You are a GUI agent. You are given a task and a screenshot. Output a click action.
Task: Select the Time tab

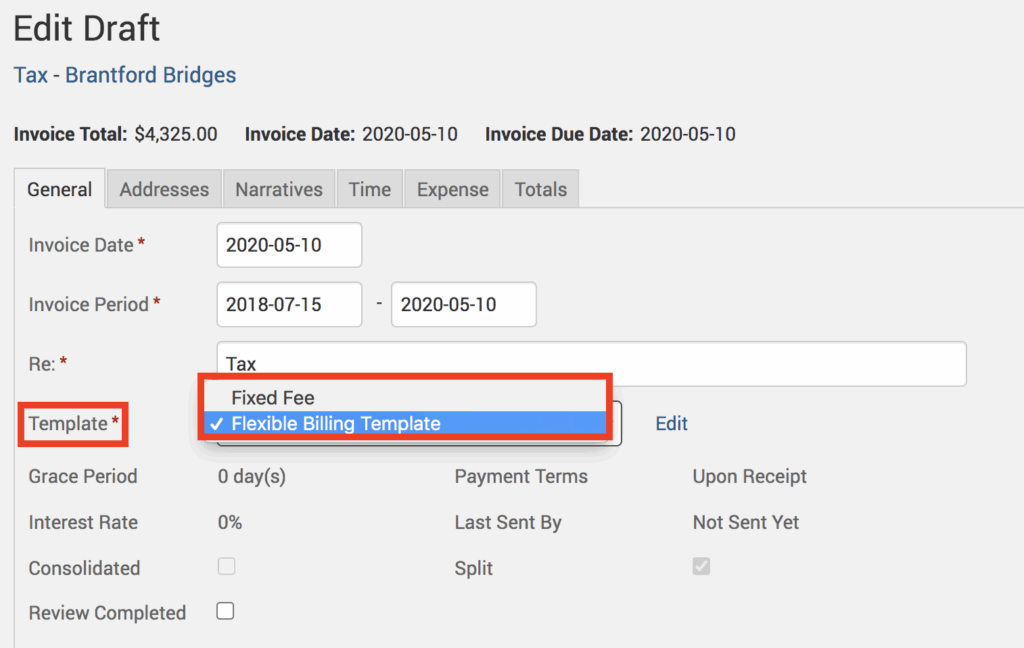369,189
